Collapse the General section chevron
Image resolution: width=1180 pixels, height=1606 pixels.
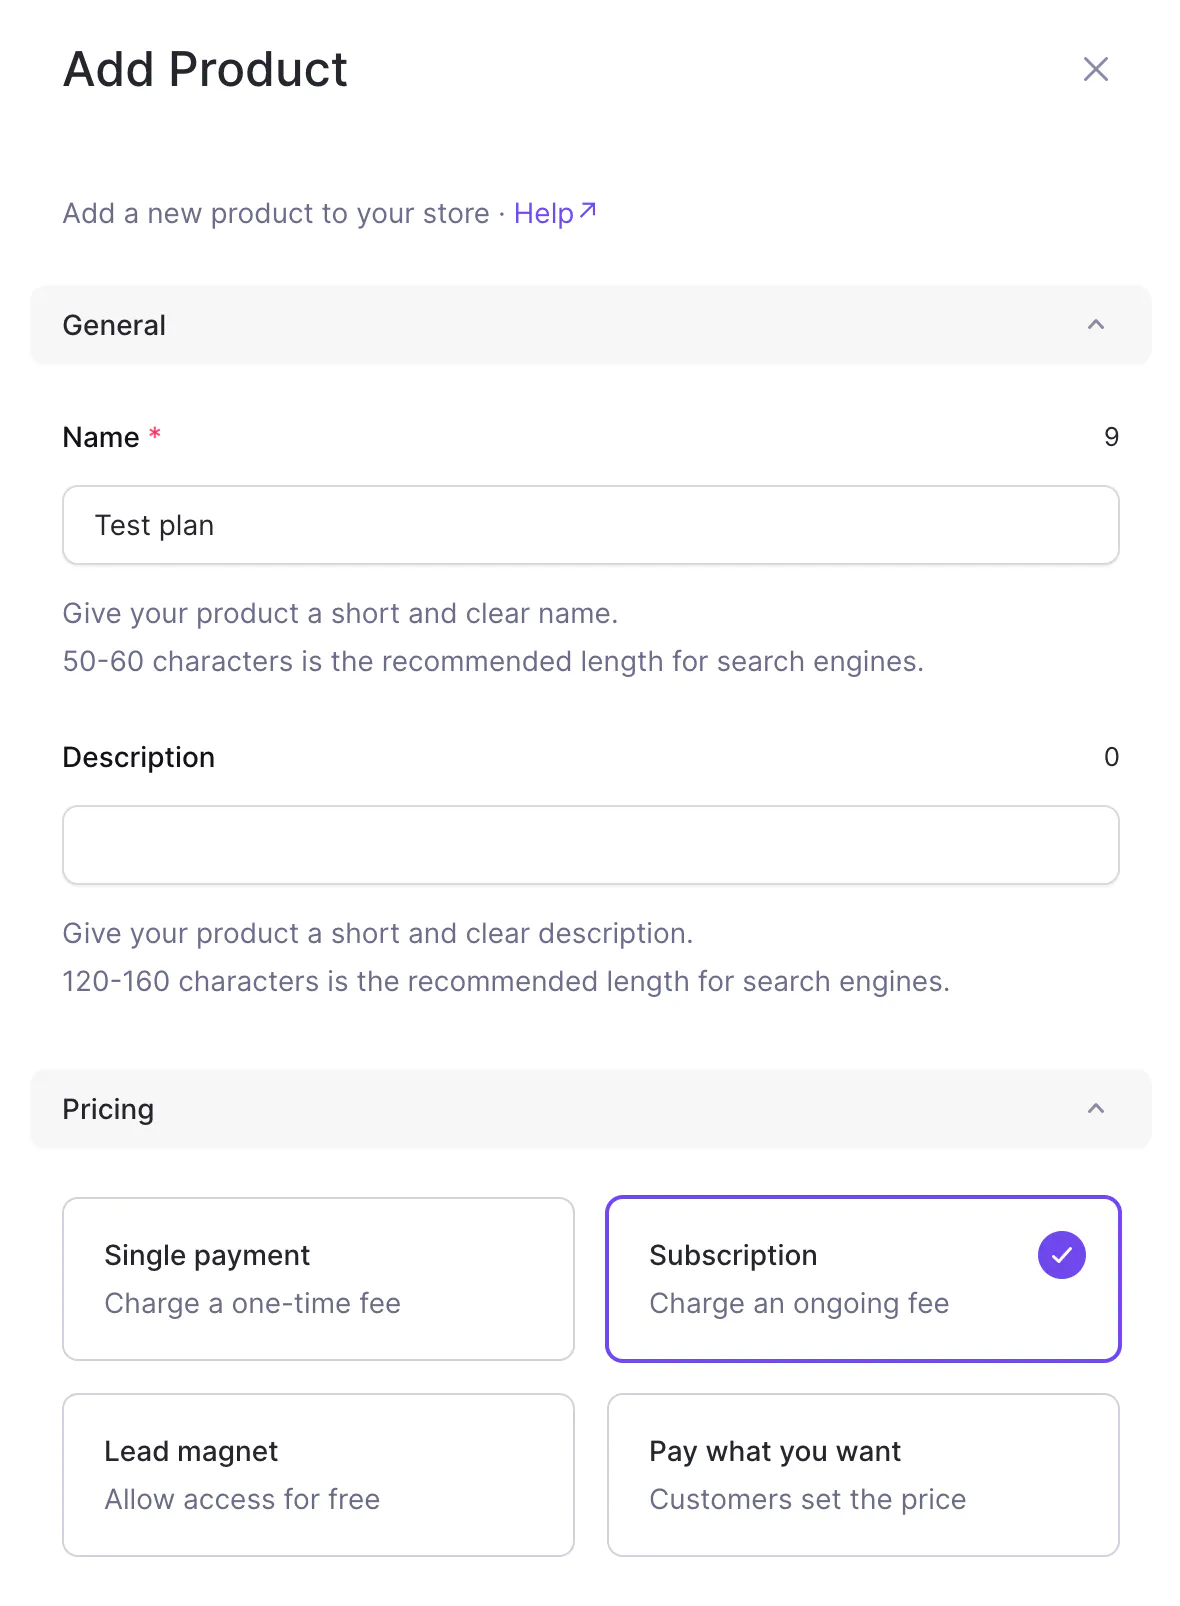coord(1095,325)
